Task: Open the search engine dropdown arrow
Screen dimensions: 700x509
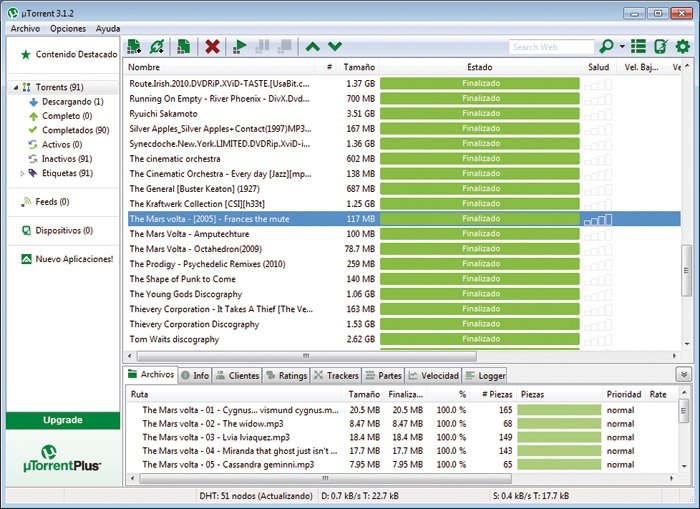Action: (x=622, y=46)
